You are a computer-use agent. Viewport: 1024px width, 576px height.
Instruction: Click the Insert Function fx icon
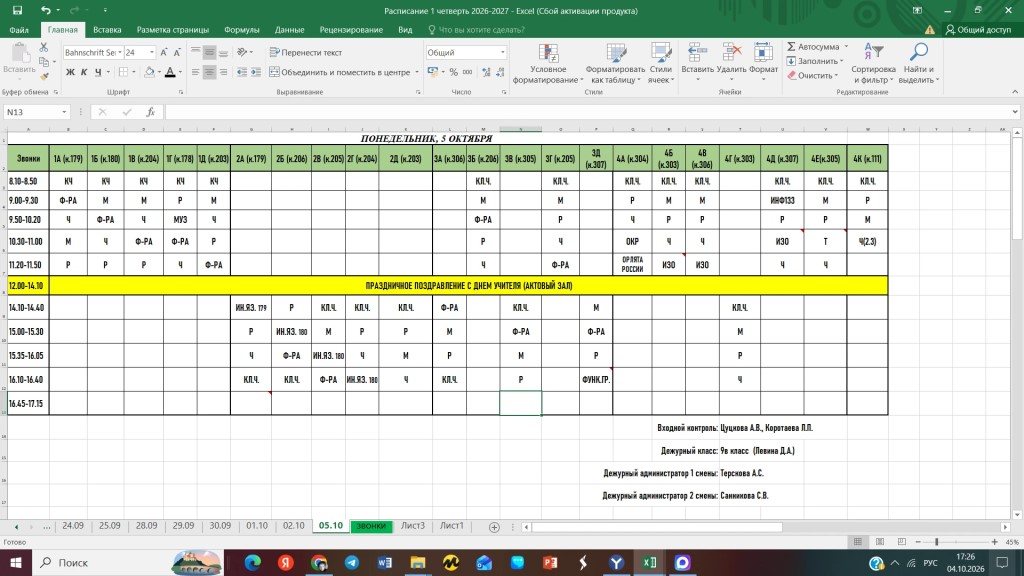pos(150,112)
